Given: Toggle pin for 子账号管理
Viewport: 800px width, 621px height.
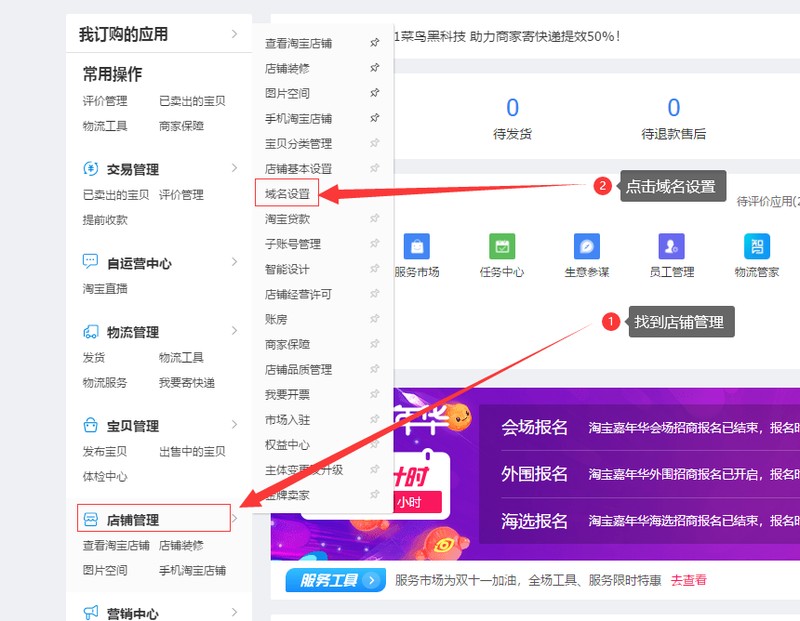Looking at the screenshot, I should (x=375, y=243).
